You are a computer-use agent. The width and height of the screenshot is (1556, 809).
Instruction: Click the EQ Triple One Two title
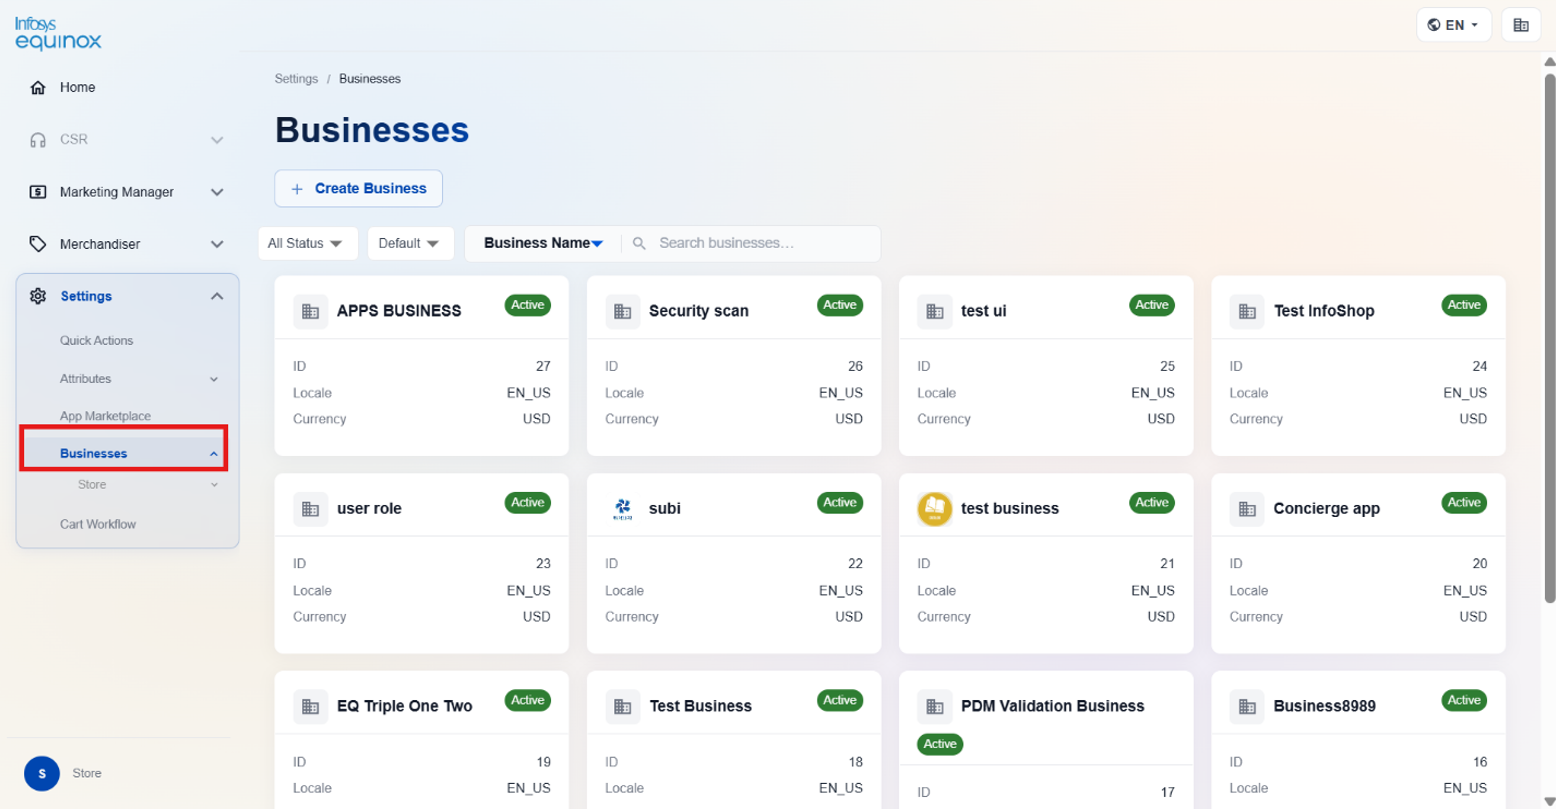click(x=404, y=707)
